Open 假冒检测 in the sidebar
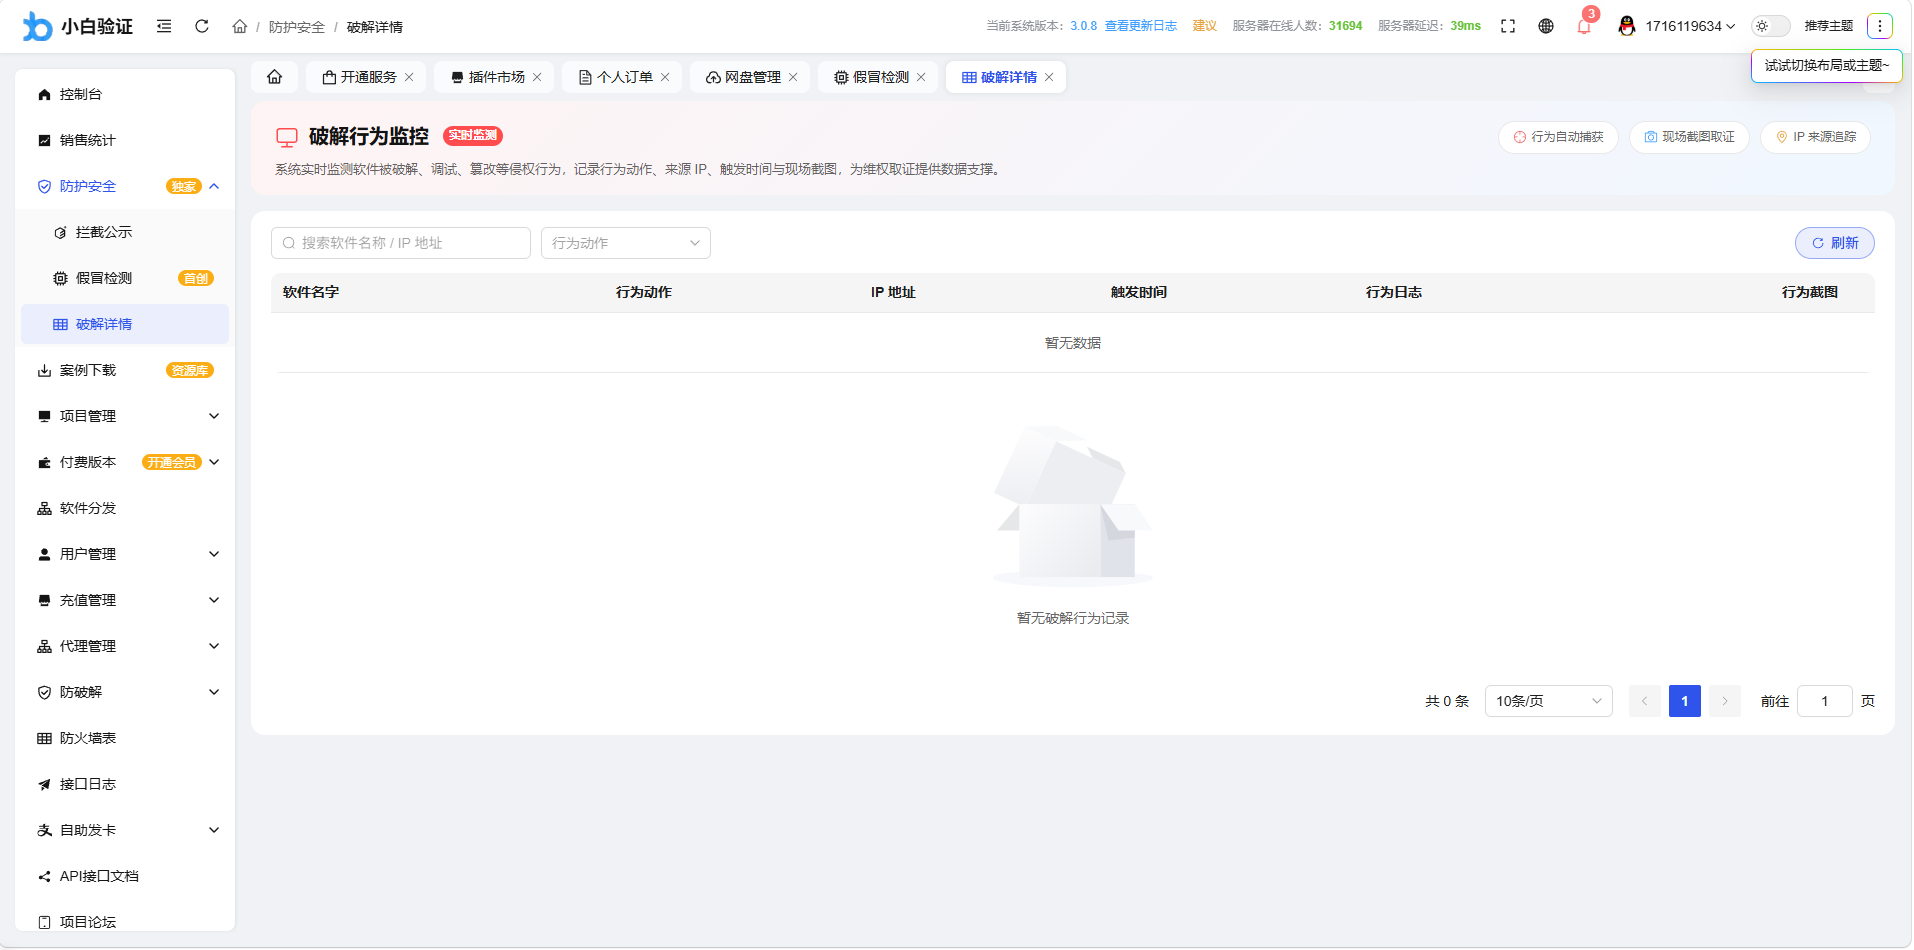Image resolution: width=1914 pixels, height=950 pixels. [125, 278]
